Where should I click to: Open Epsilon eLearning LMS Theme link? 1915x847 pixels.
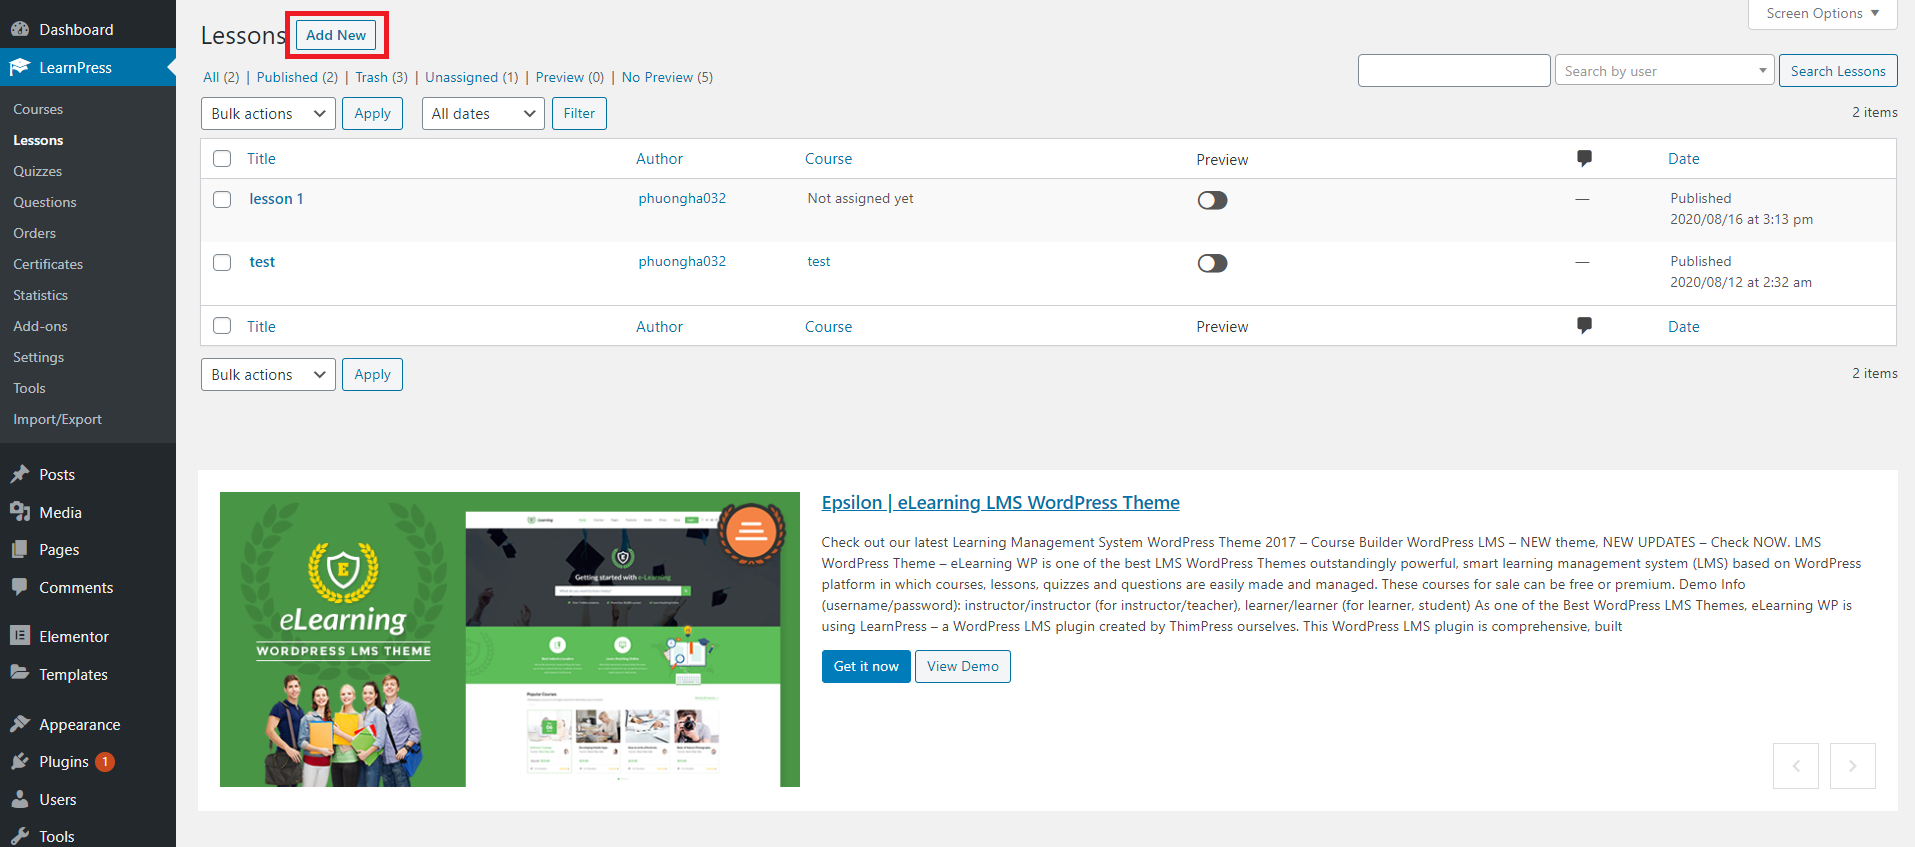click(1000, 502)
